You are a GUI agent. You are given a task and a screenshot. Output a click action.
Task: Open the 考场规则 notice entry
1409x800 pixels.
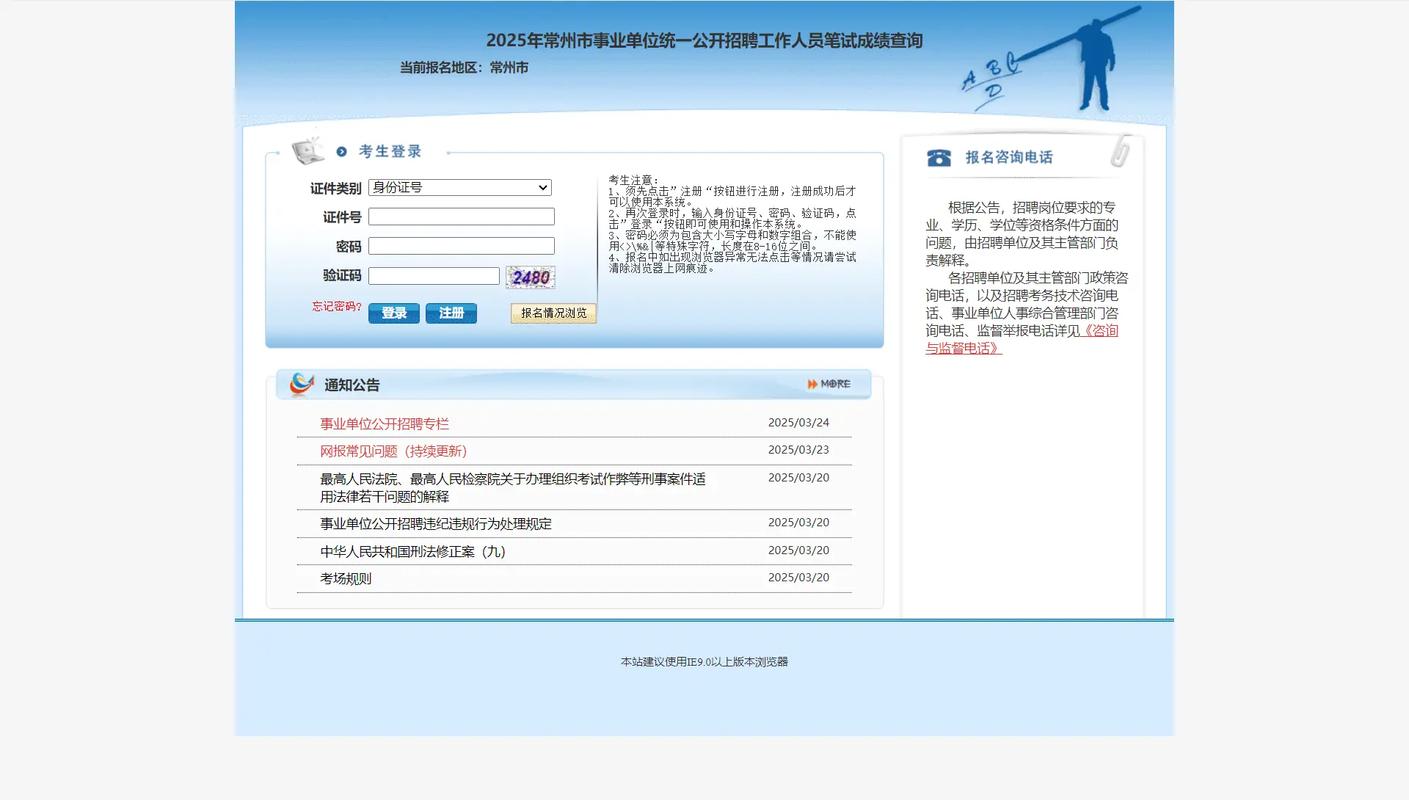(345, 577)
